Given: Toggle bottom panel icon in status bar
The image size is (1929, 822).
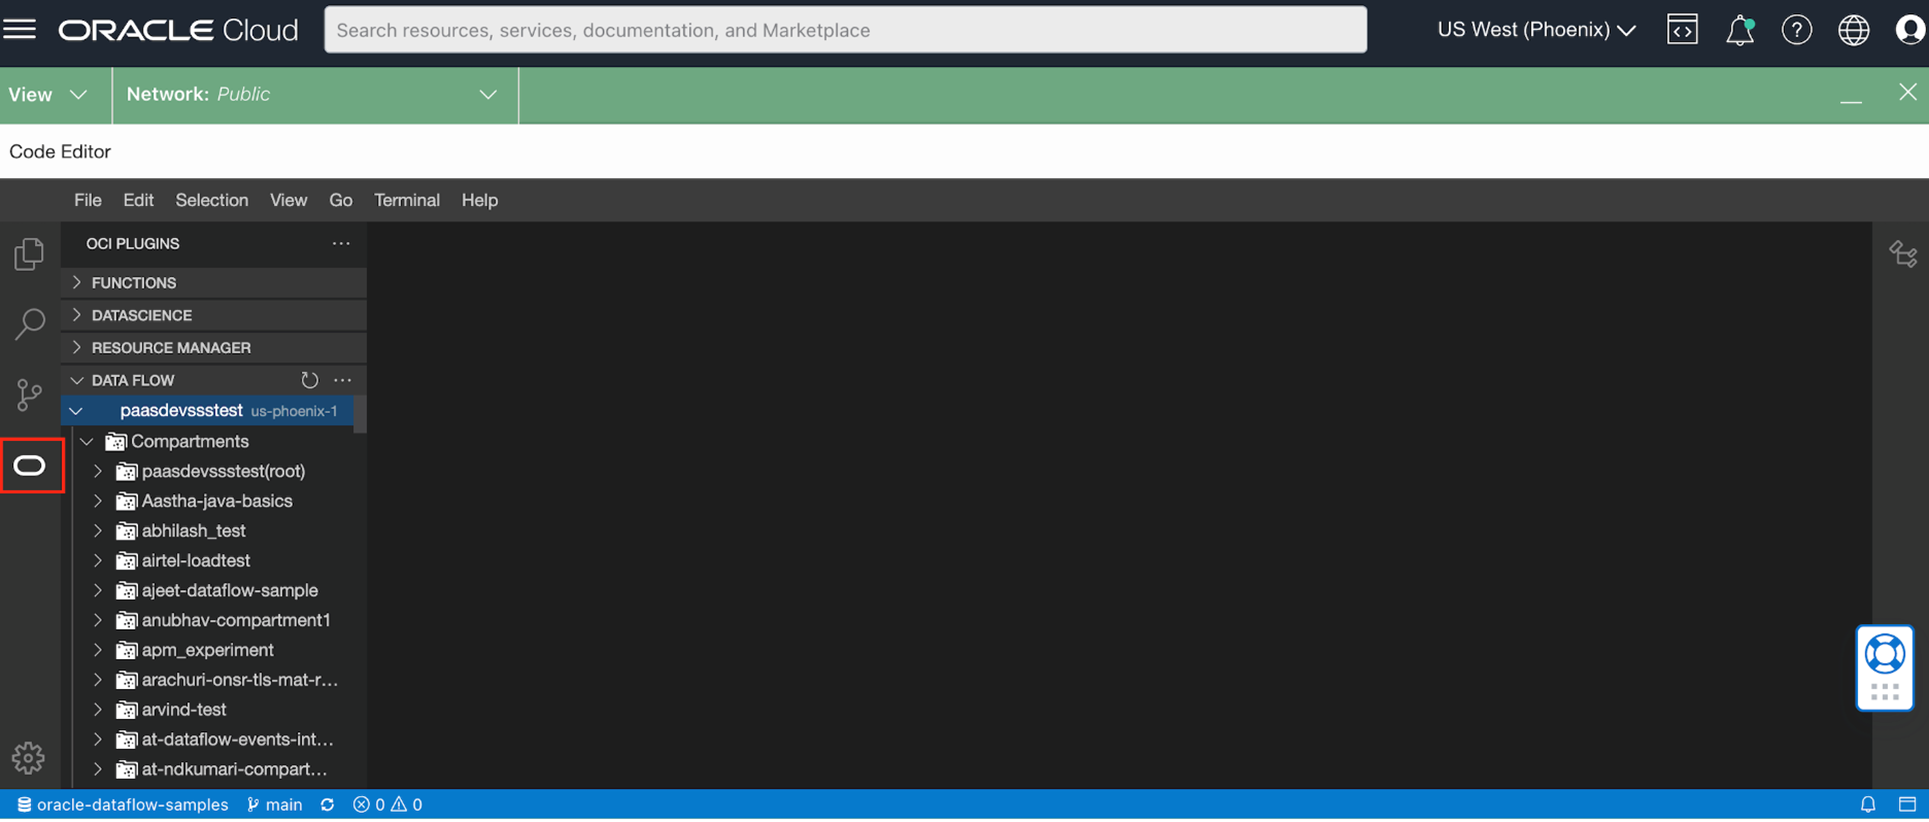Looking at the screenshot, I should [x=1907, y=805].
